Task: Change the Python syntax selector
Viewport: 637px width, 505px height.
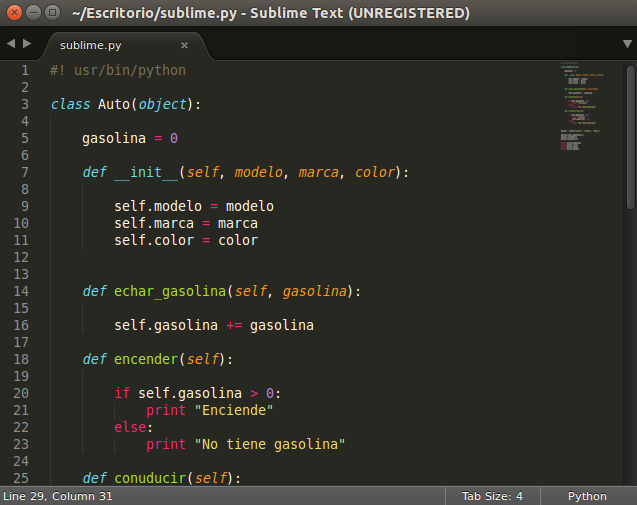Action: 587,496
